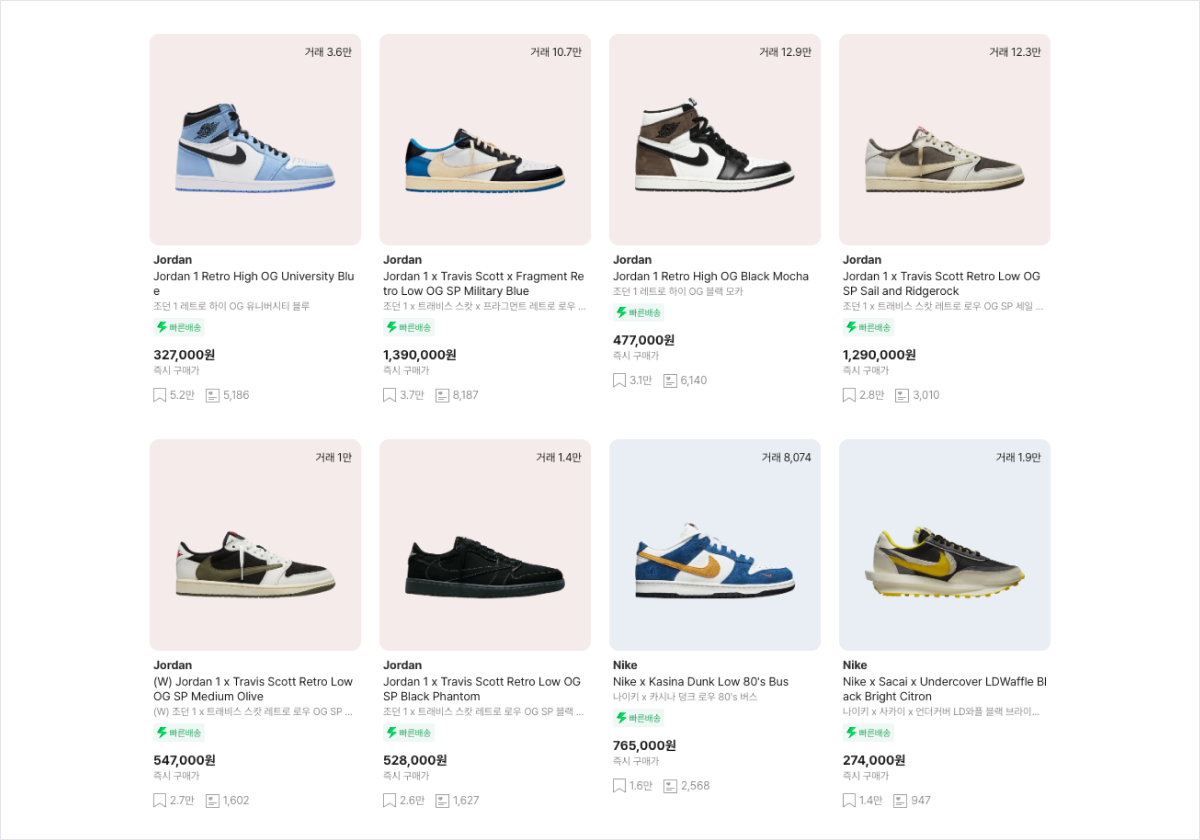The image size is (1200, 840).
Task: Open Nike x Kasina Dunk Low 80's Bus title
Action: 700,681
